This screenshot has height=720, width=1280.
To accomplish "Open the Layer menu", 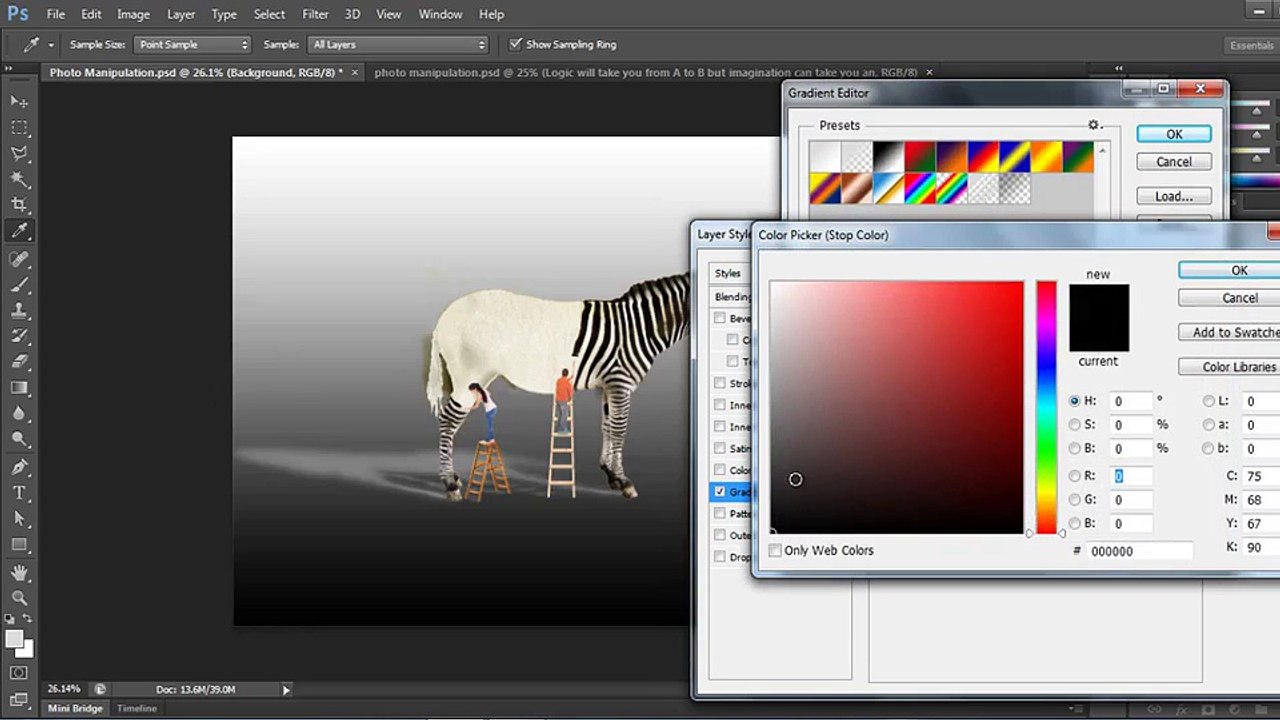I will (x=181, y=14).
